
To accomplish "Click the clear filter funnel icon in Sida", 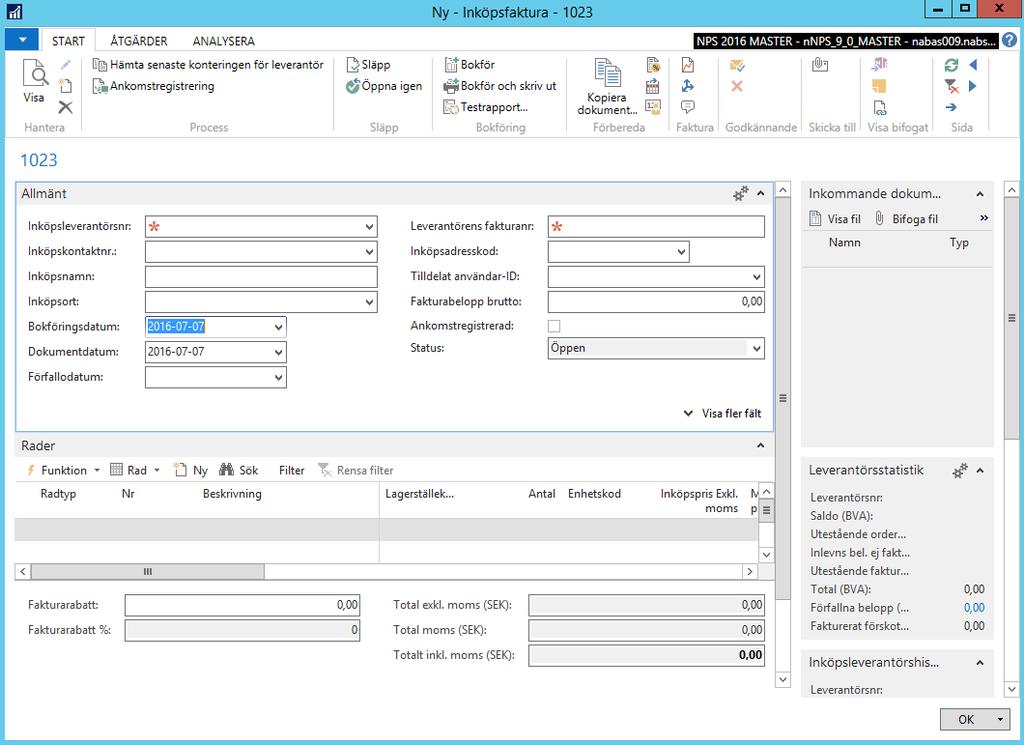I will (x=952, y=86).
